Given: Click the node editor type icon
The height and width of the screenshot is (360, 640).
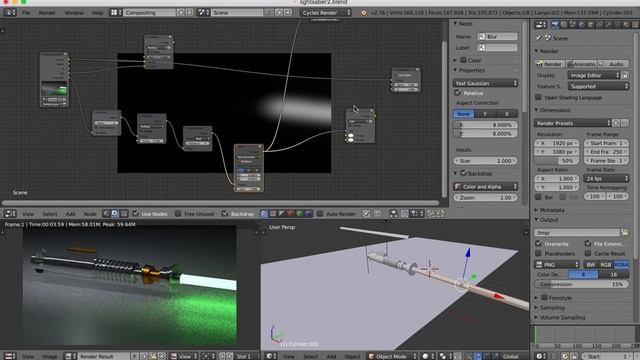Looking at the screenshot, I should coord(10,214).
